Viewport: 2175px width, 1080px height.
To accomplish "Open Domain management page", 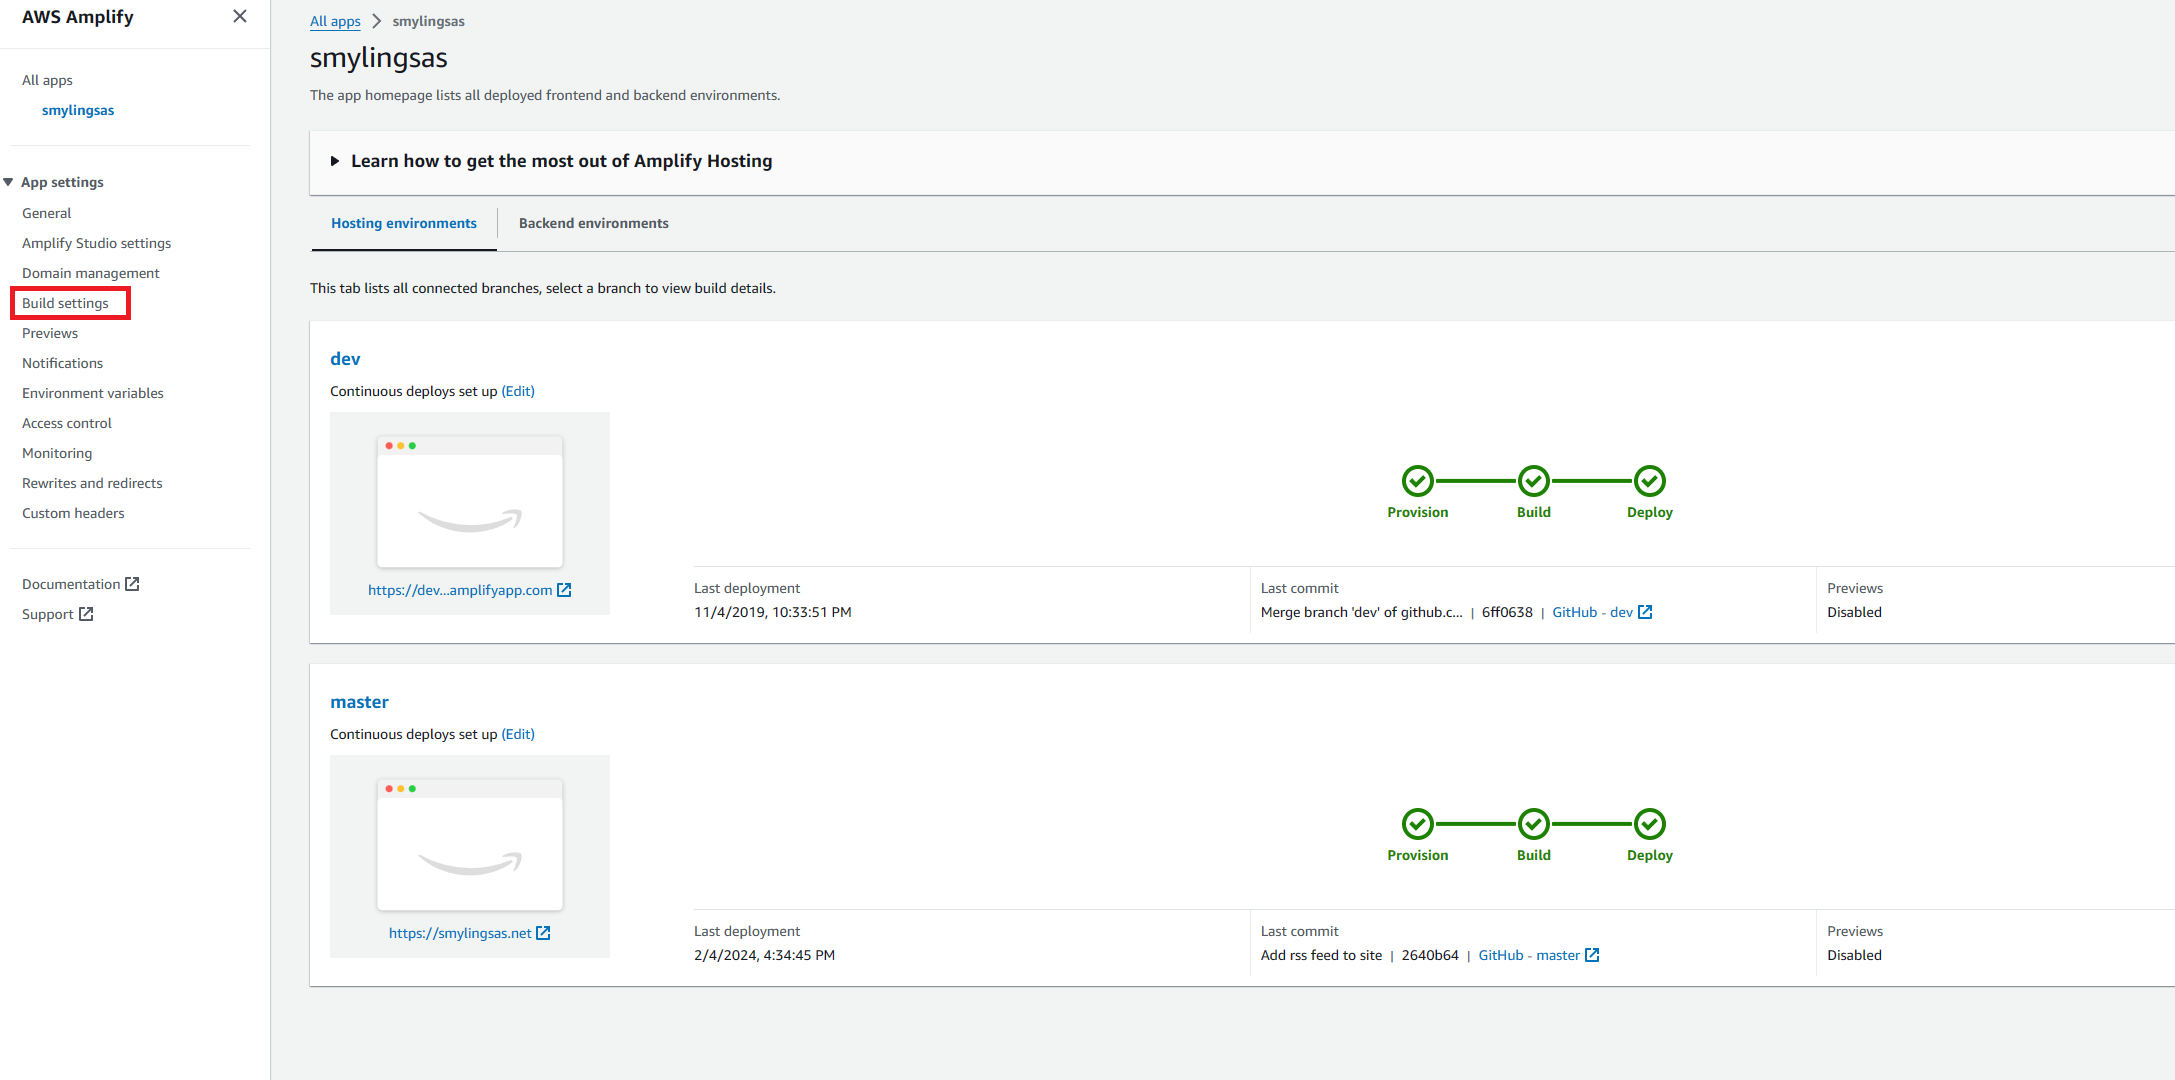I will [x=91, y=273].
